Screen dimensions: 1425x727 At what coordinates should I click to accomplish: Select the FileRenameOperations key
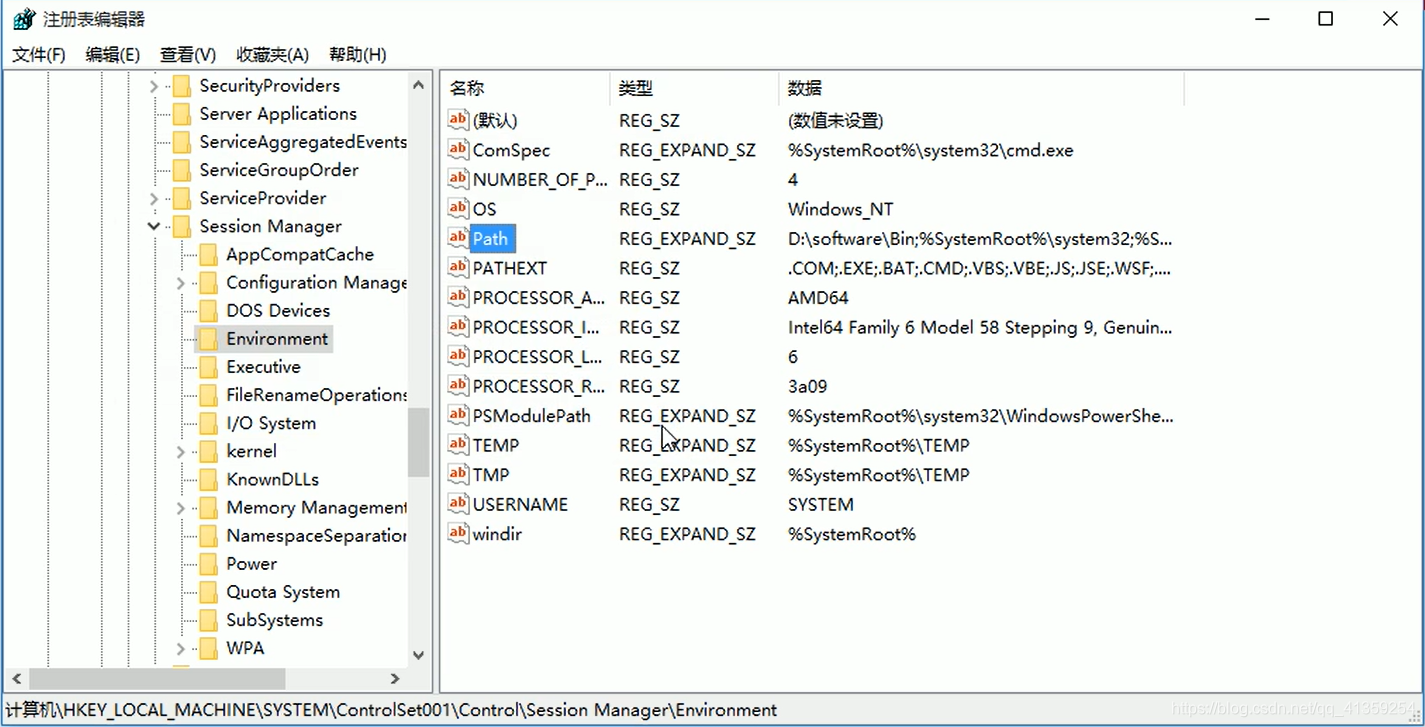coord(316,395)
